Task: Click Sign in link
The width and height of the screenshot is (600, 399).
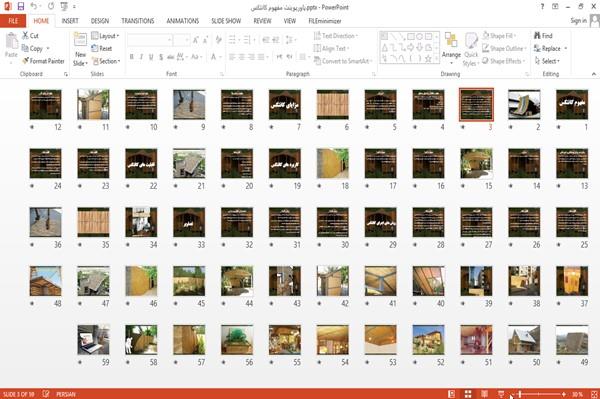Action: 578,21
